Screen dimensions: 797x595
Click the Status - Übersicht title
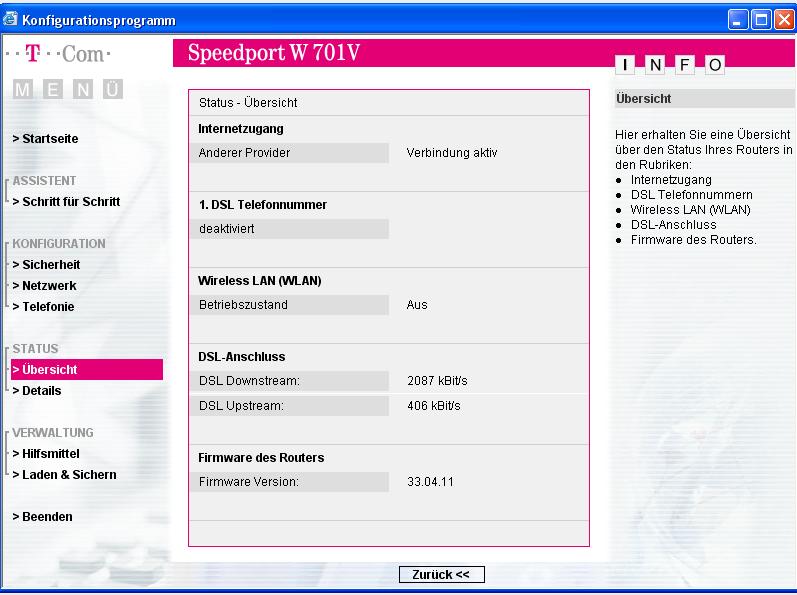pyautogui.click(x=248, y=103)
